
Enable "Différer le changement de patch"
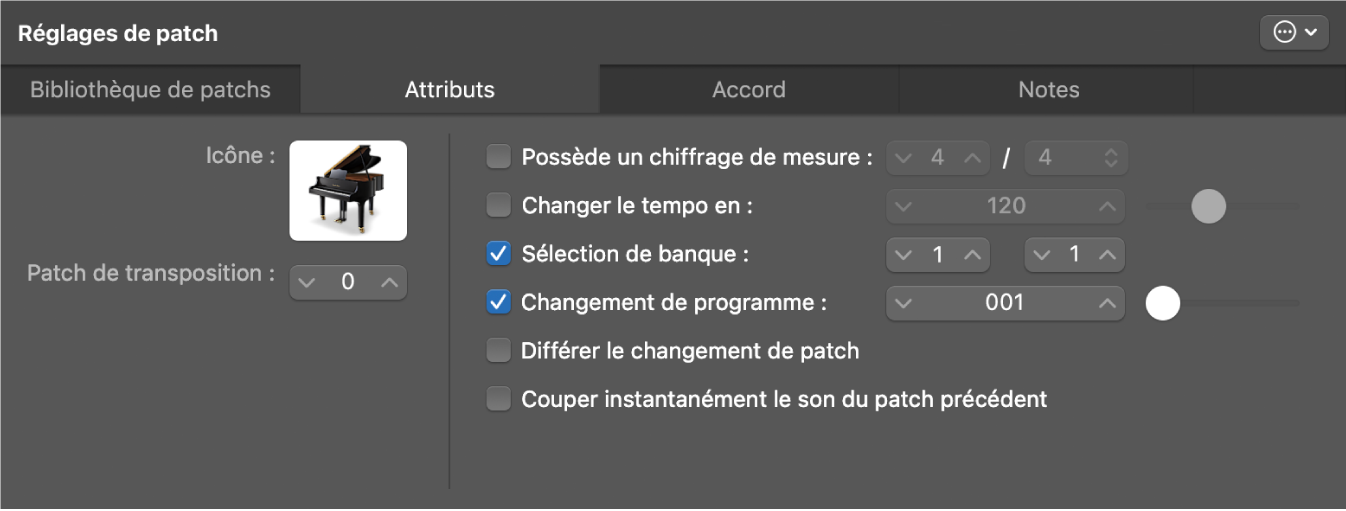point(498,351)
